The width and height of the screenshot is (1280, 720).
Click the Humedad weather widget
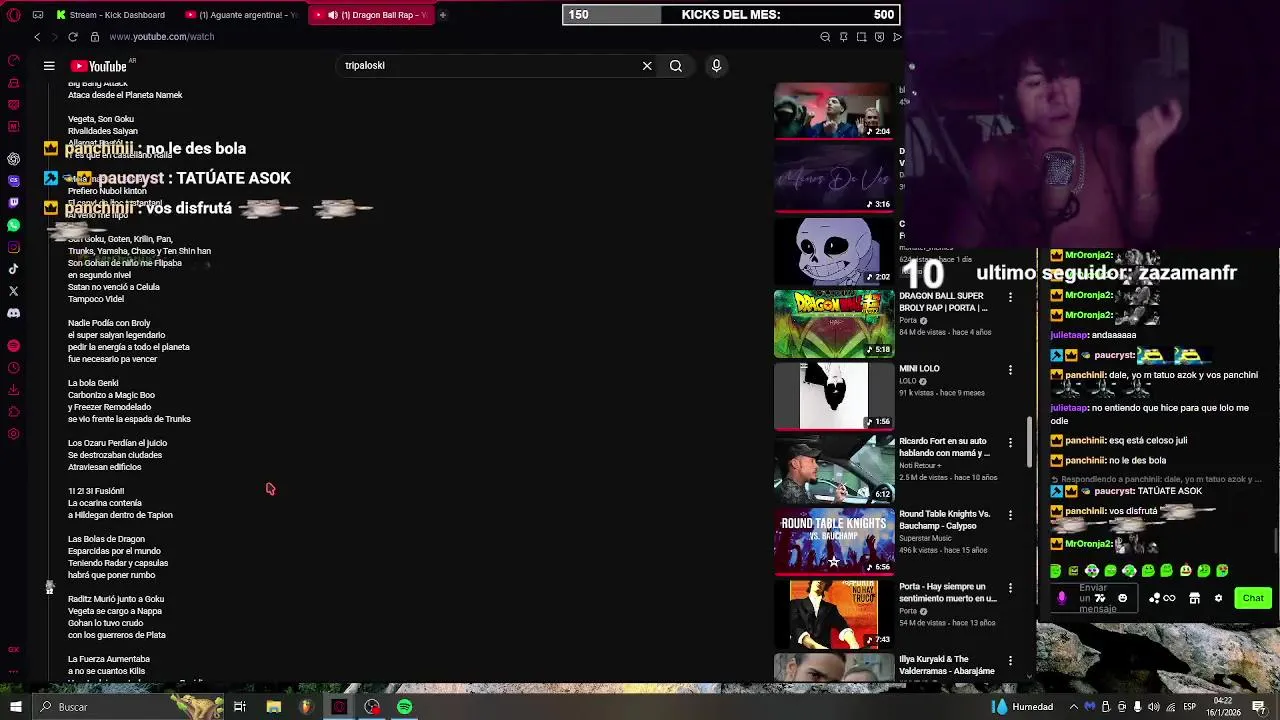[x=1022, y=707]
